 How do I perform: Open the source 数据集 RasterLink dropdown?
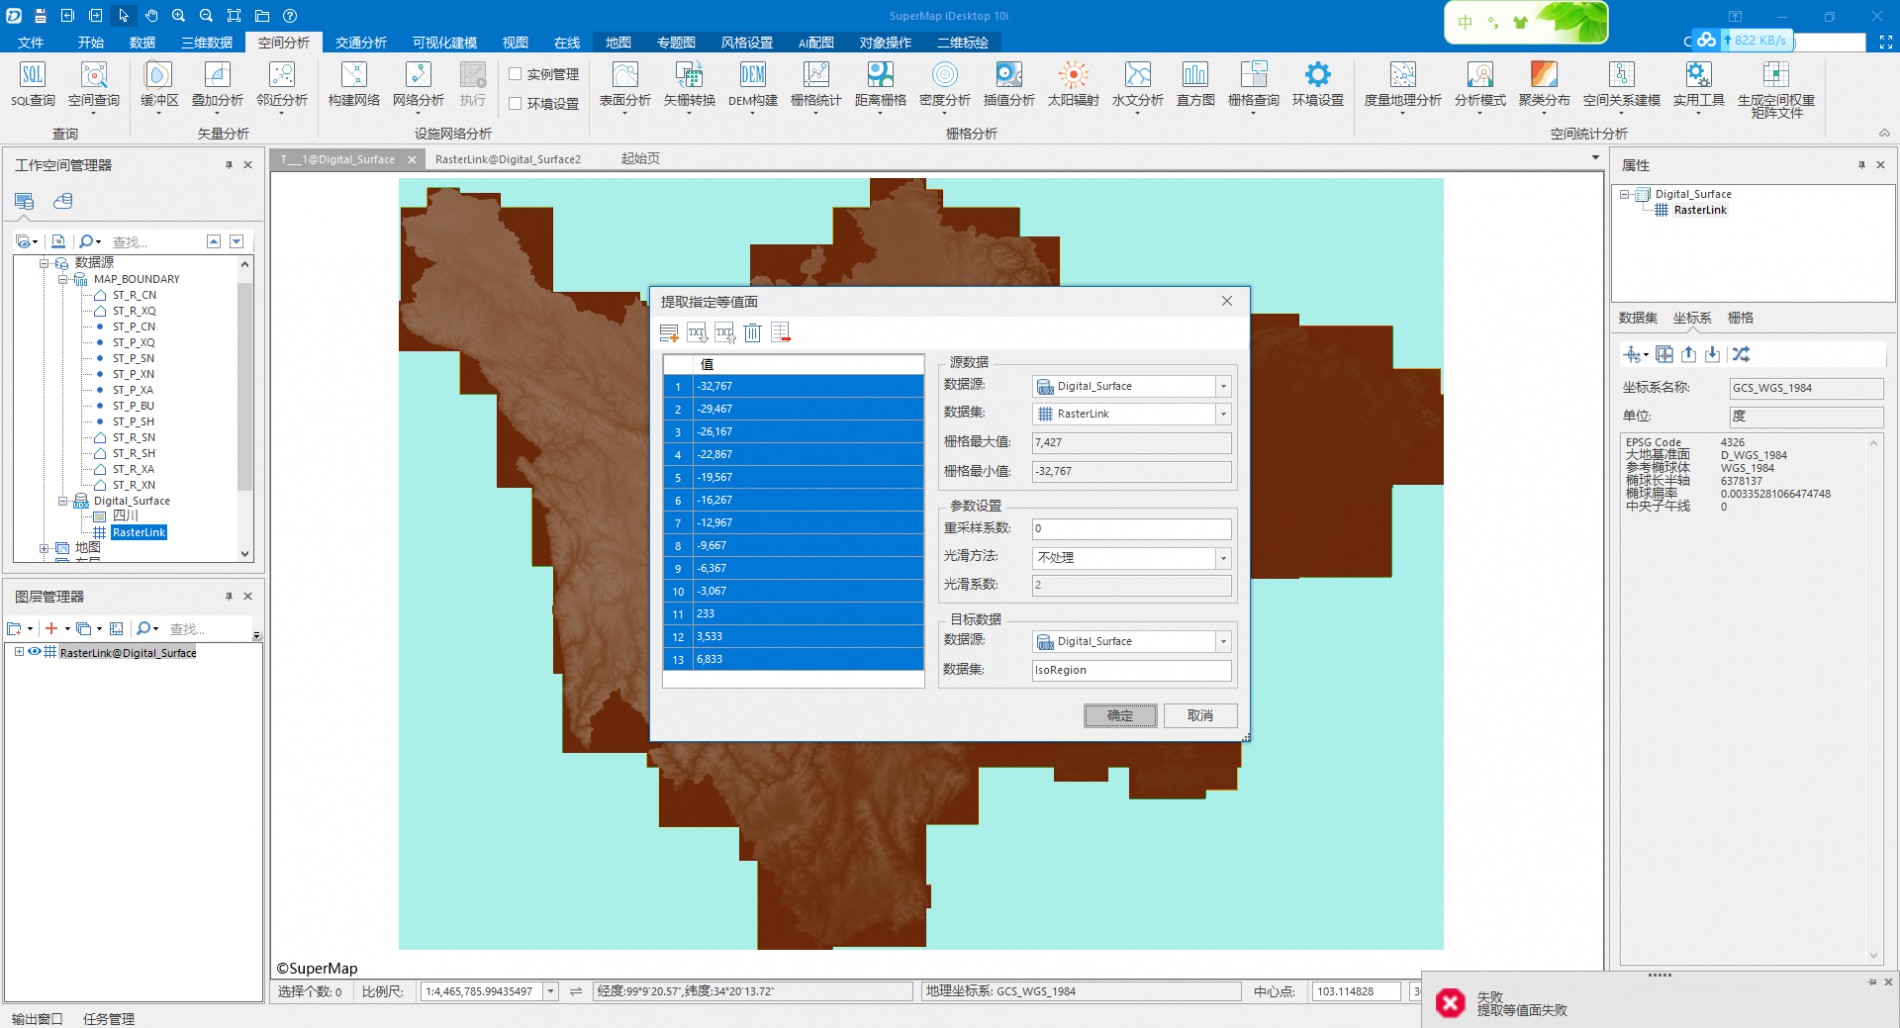1223,414
